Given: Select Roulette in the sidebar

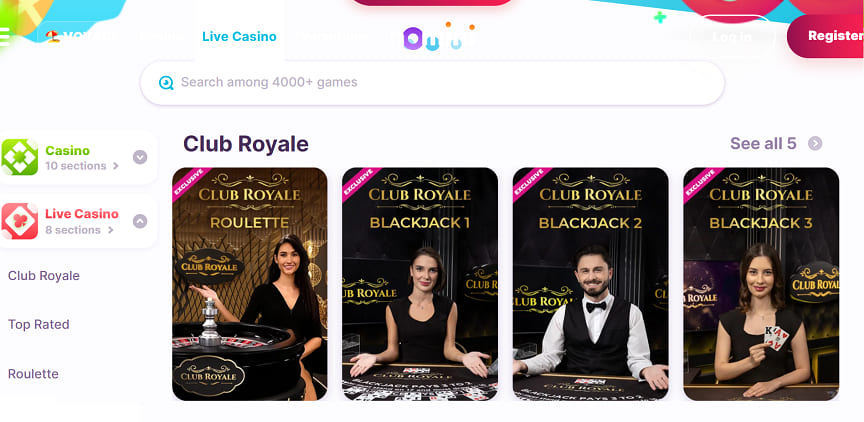Looking at the screenshot, I should (33, 374).
